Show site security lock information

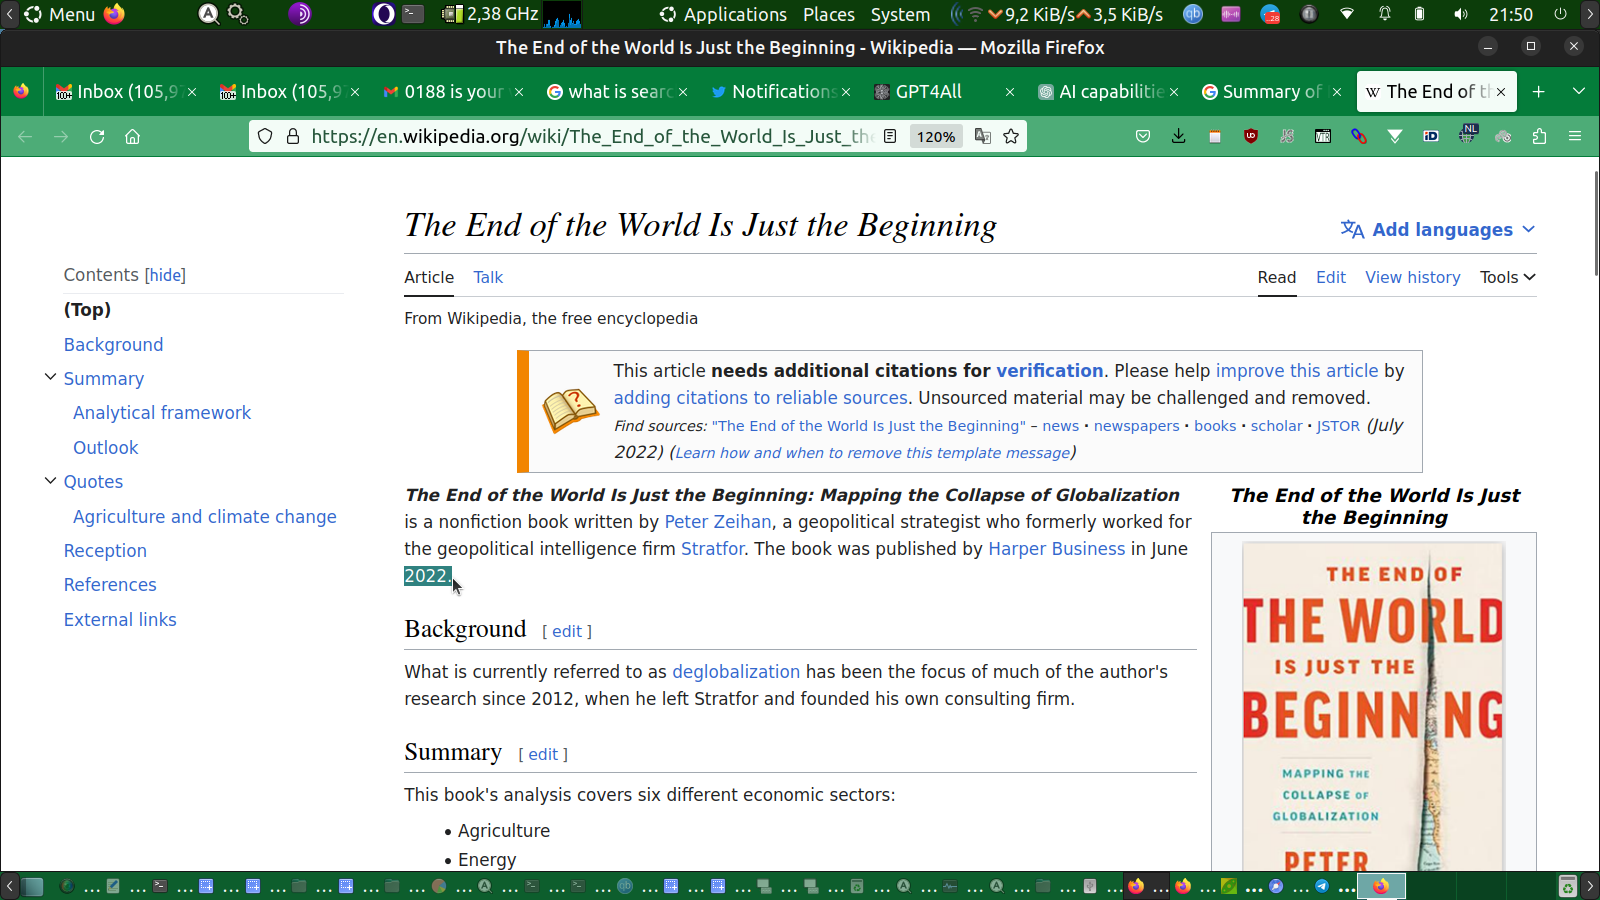tap(293, 136)
